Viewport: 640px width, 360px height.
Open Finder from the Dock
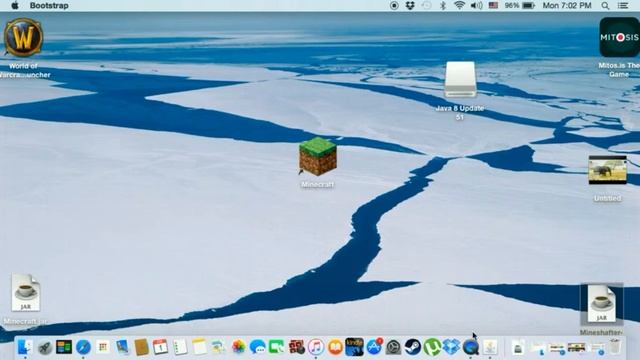pyautogui.click(x=25, y=347)
